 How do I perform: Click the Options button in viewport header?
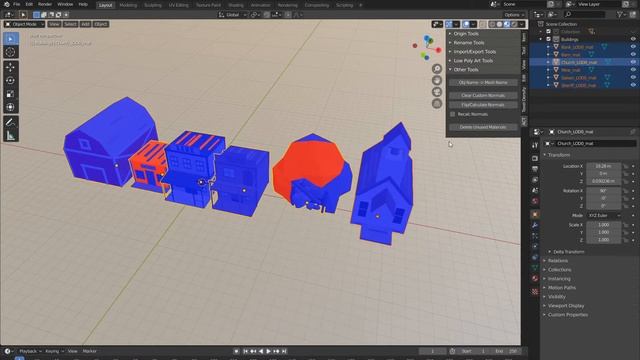click(x=514, y=15)
